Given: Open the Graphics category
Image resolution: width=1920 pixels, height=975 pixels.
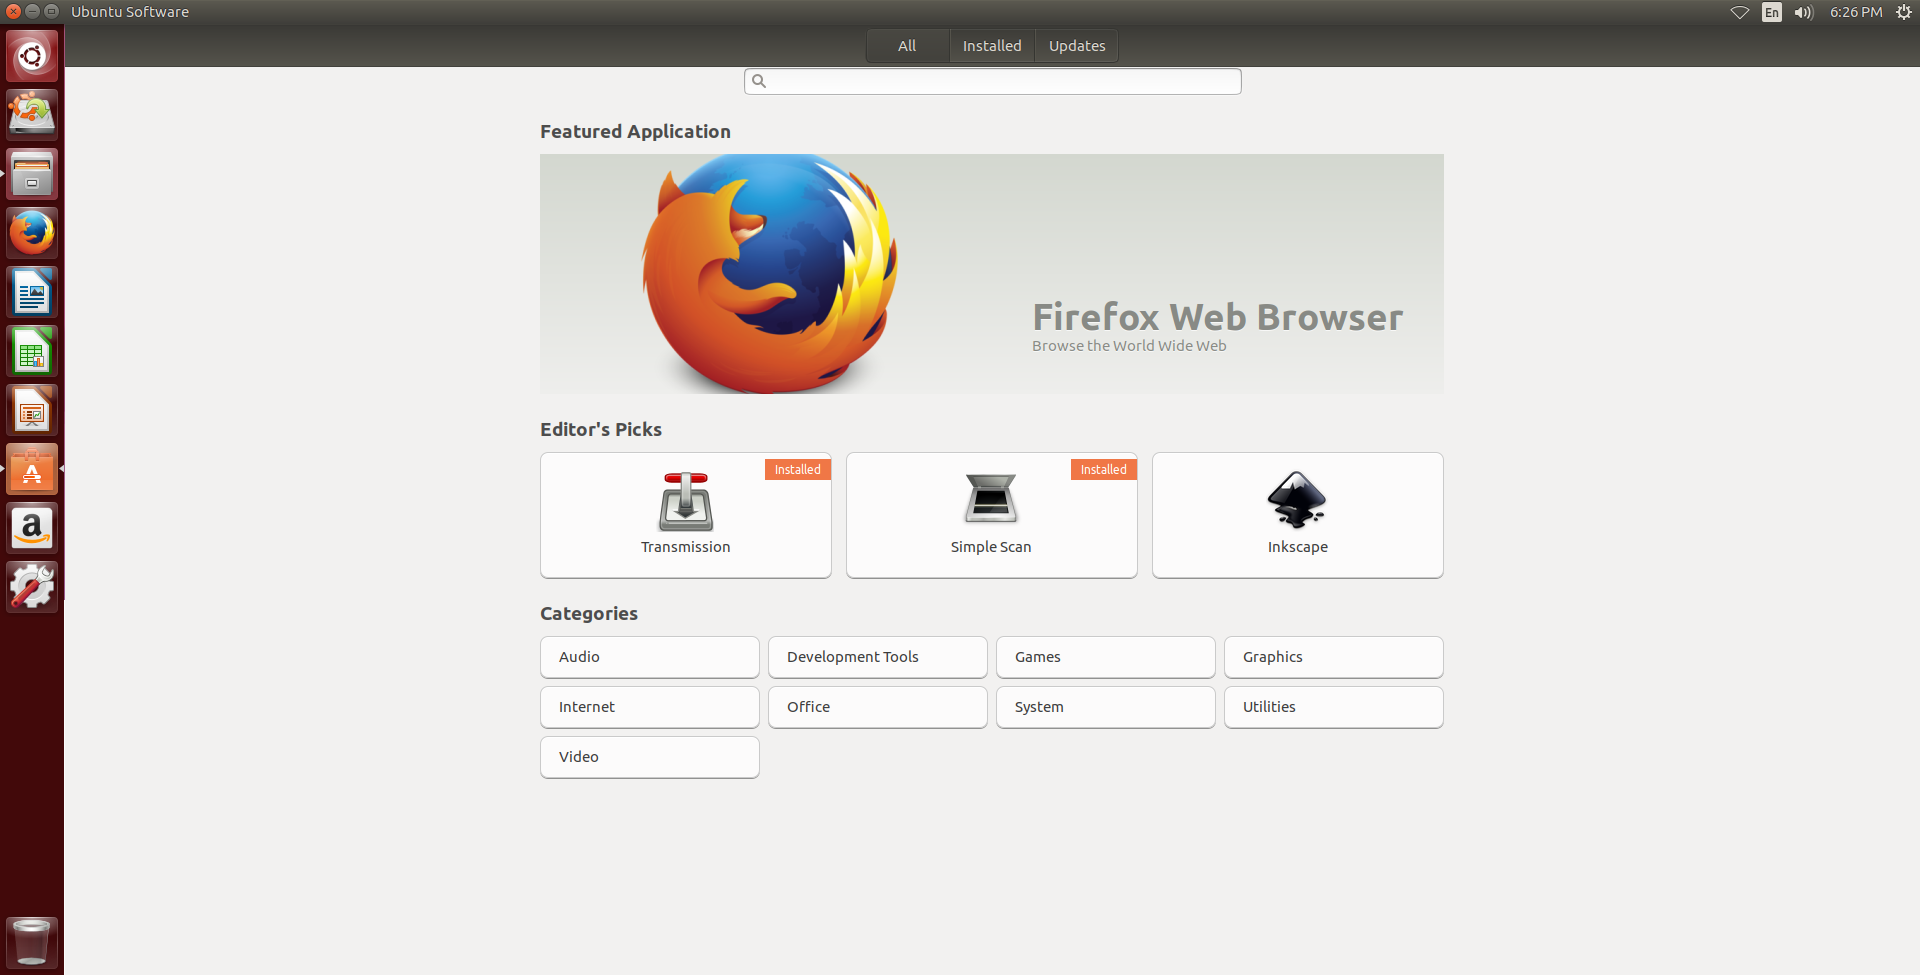Looking at the screenshot, I should point(1334,657).
